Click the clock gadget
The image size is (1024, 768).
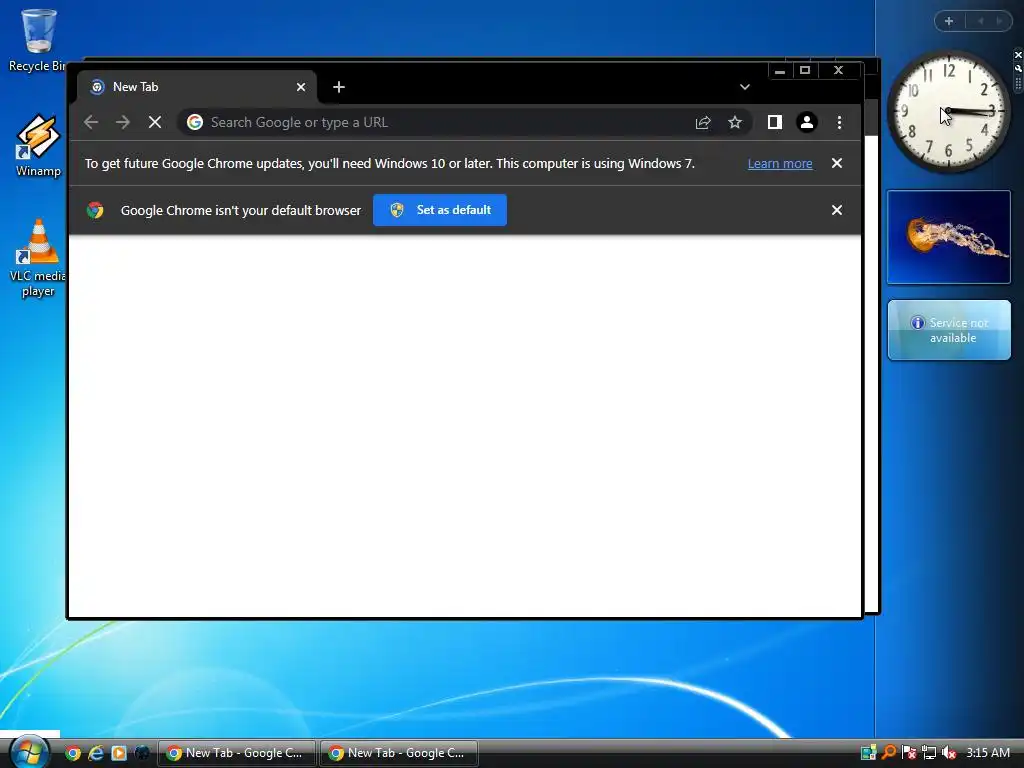pos(948,112)
